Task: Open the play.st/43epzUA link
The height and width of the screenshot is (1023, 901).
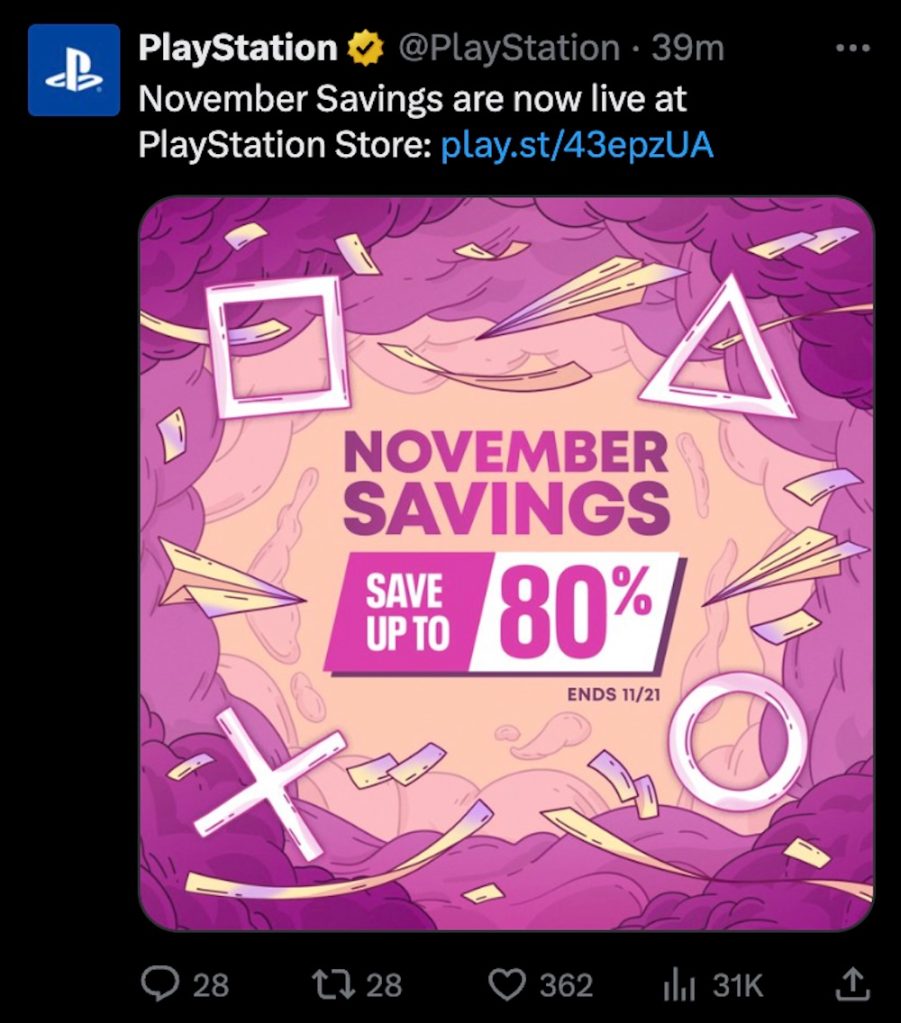Action: pyautogui.click(x=577, y=145)
